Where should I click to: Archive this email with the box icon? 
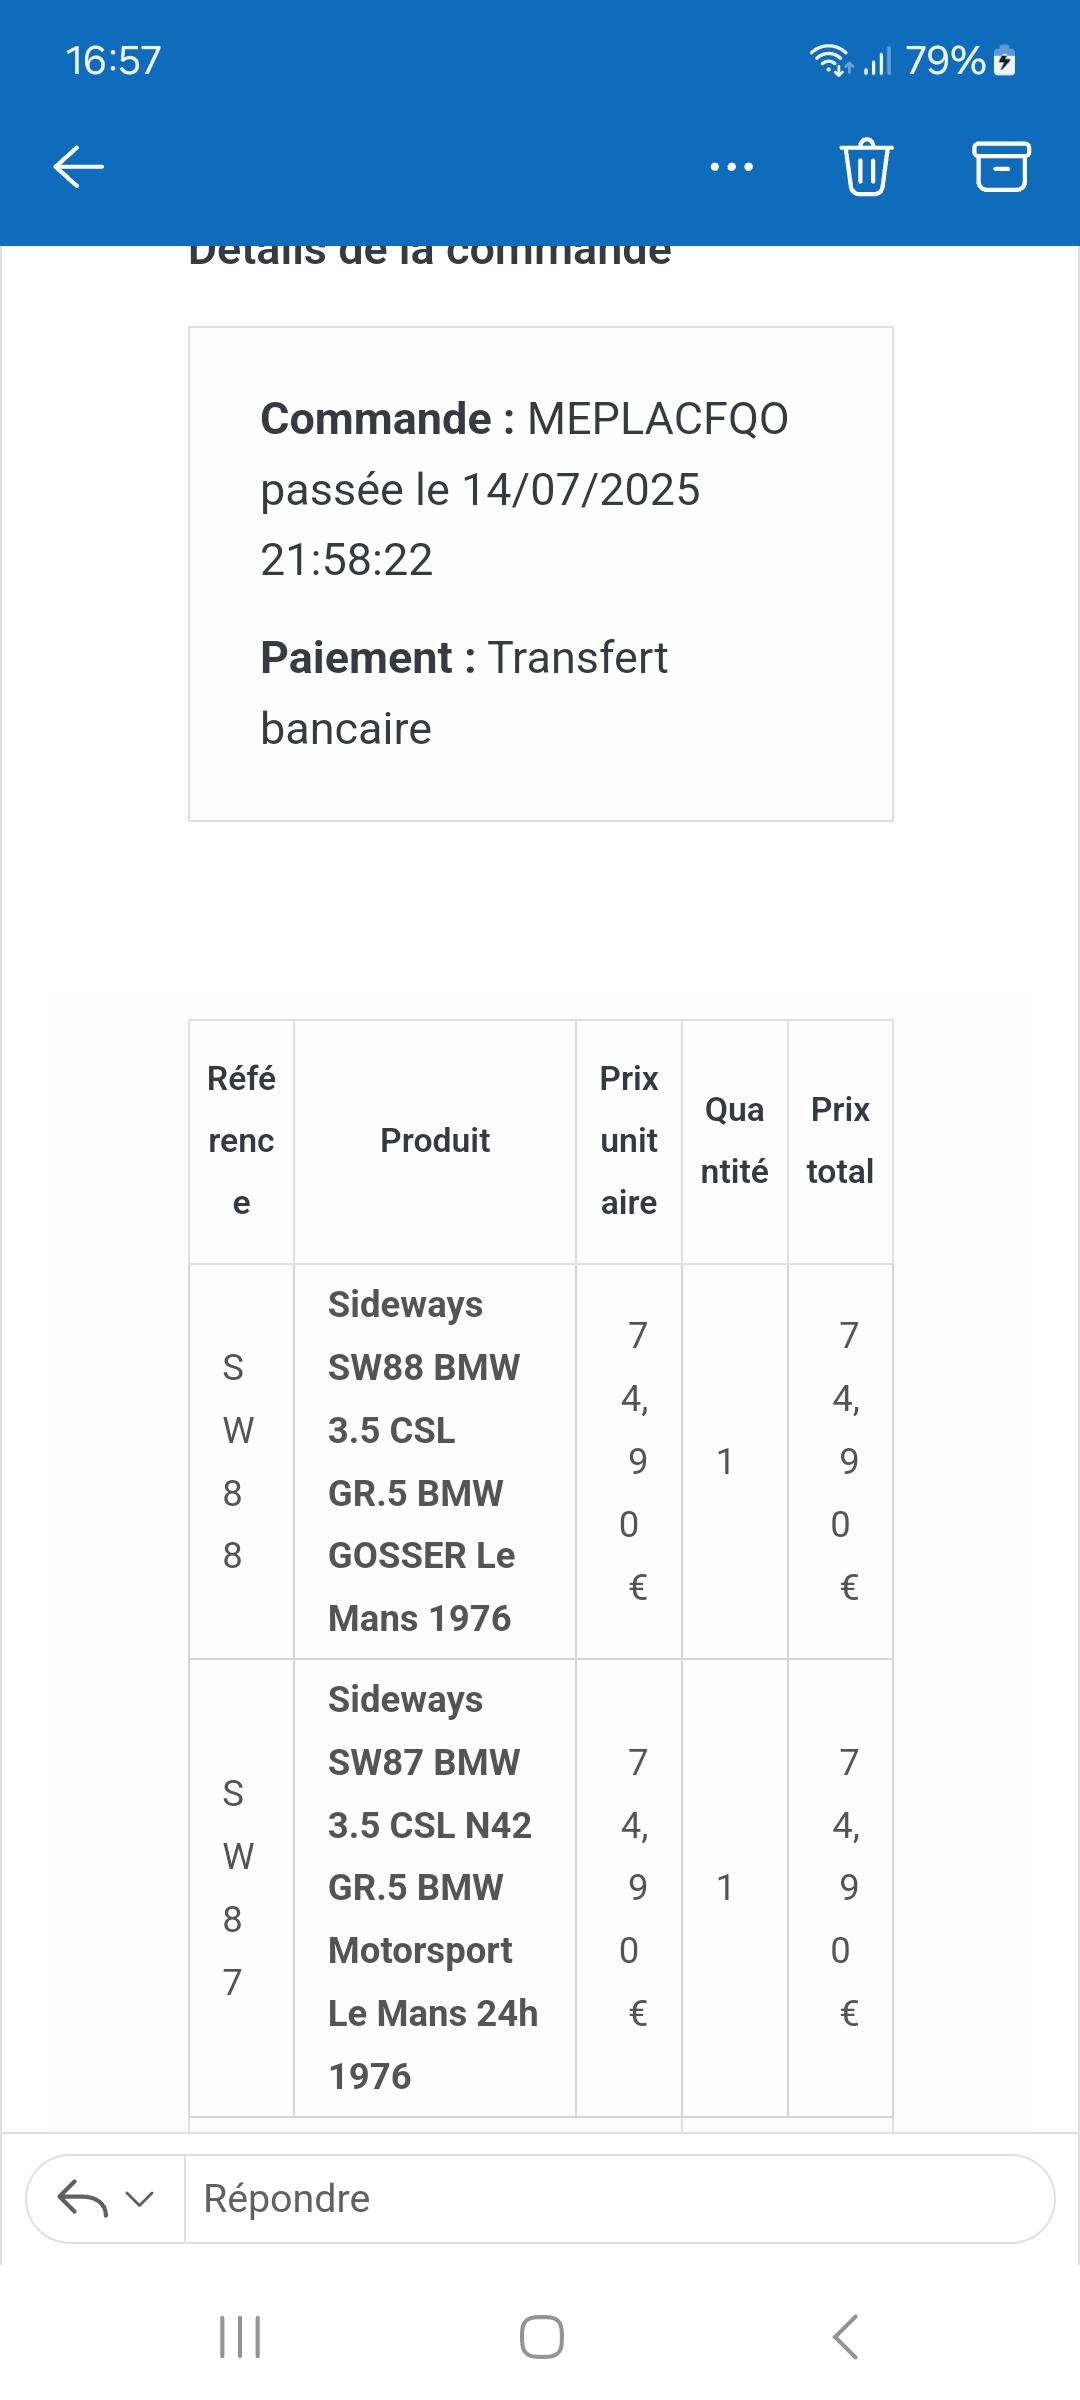coord(1001,166)
